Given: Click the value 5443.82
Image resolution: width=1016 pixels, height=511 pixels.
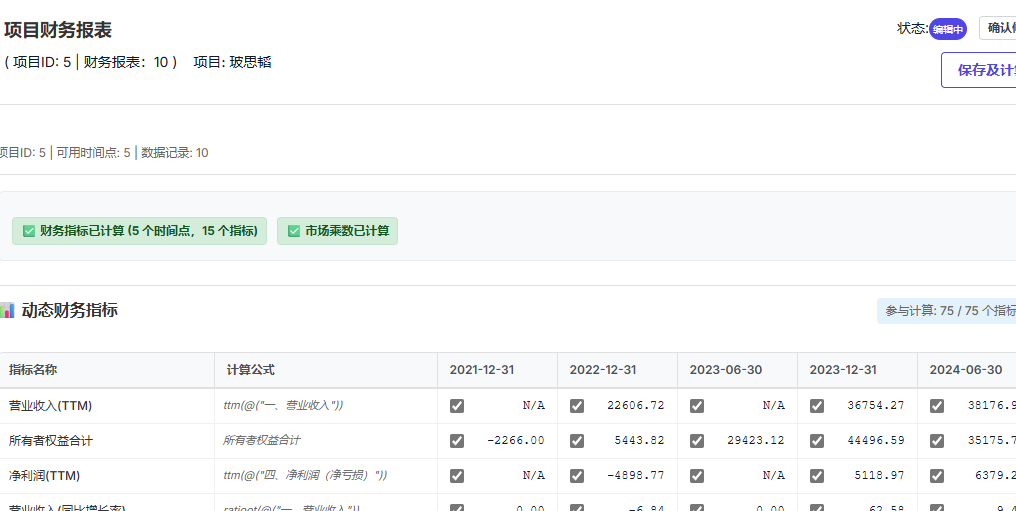Looking at the screenshot, I should pos(640,440).
